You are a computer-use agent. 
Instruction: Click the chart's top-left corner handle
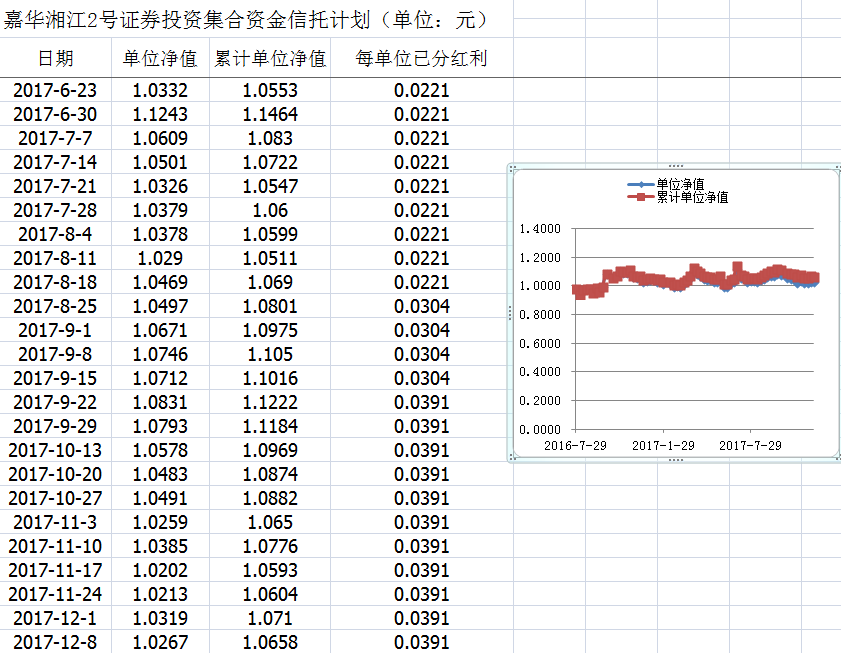(x=511, y=168)
